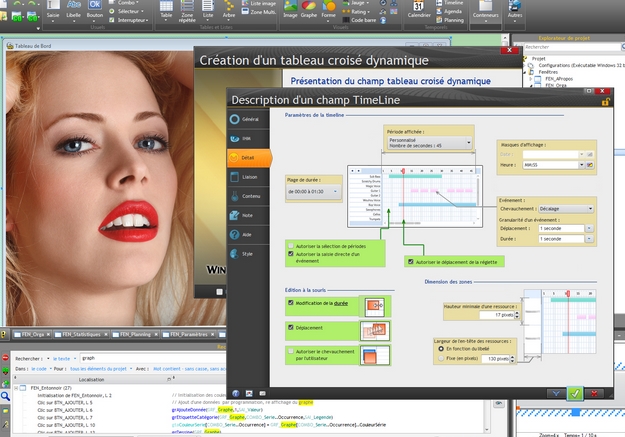Enable 'Autoriser la sélection de périodes' checkbox
Viewport: 625px width, 437px height.
(x=291, y=245)
